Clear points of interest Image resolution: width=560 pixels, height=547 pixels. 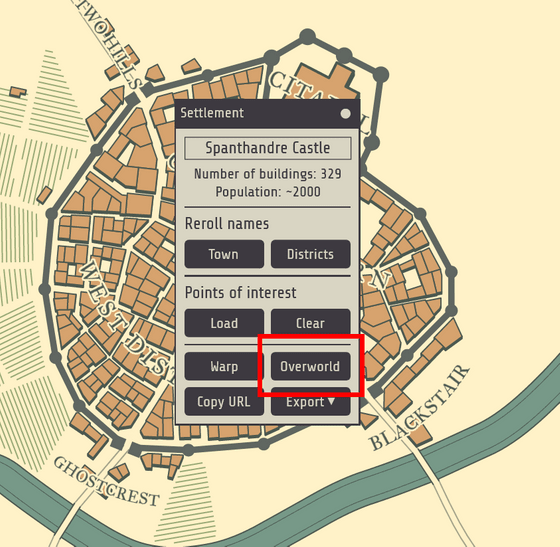[x=310, y=323]
